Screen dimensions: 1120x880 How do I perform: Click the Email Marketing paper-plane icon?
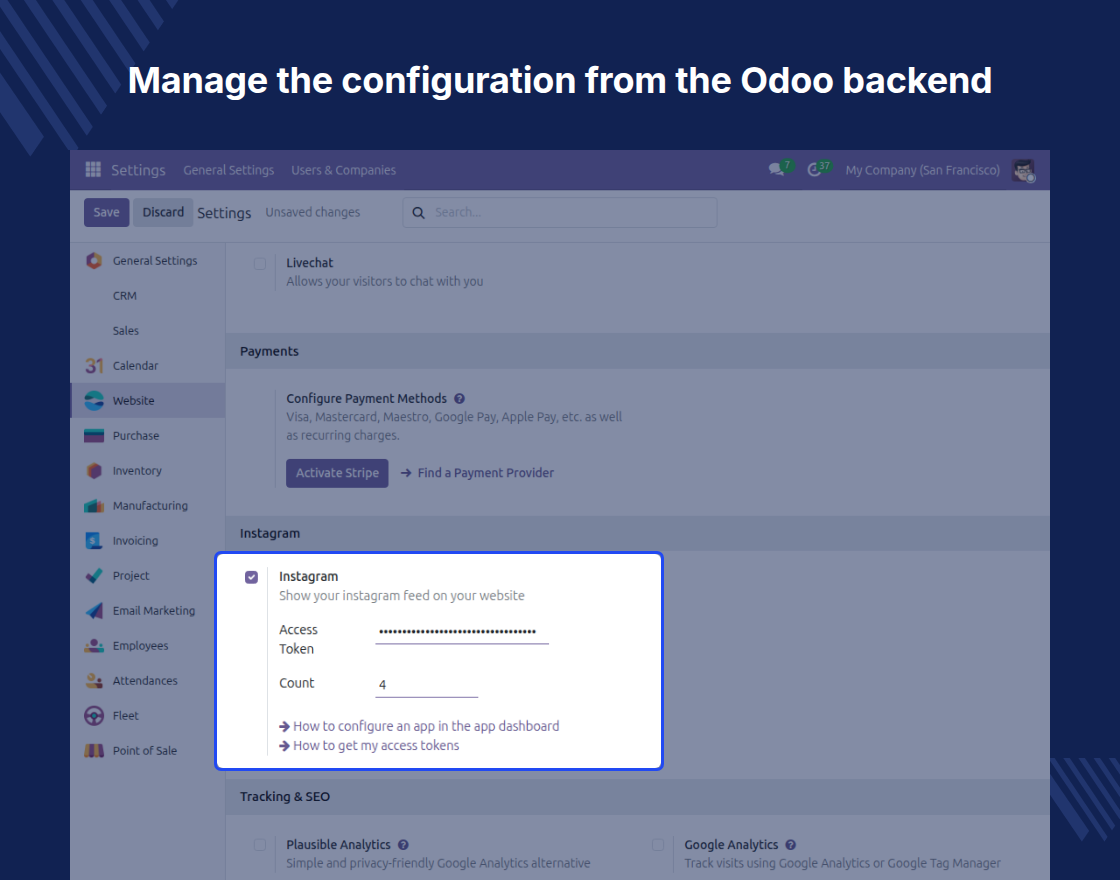point(94,611)
